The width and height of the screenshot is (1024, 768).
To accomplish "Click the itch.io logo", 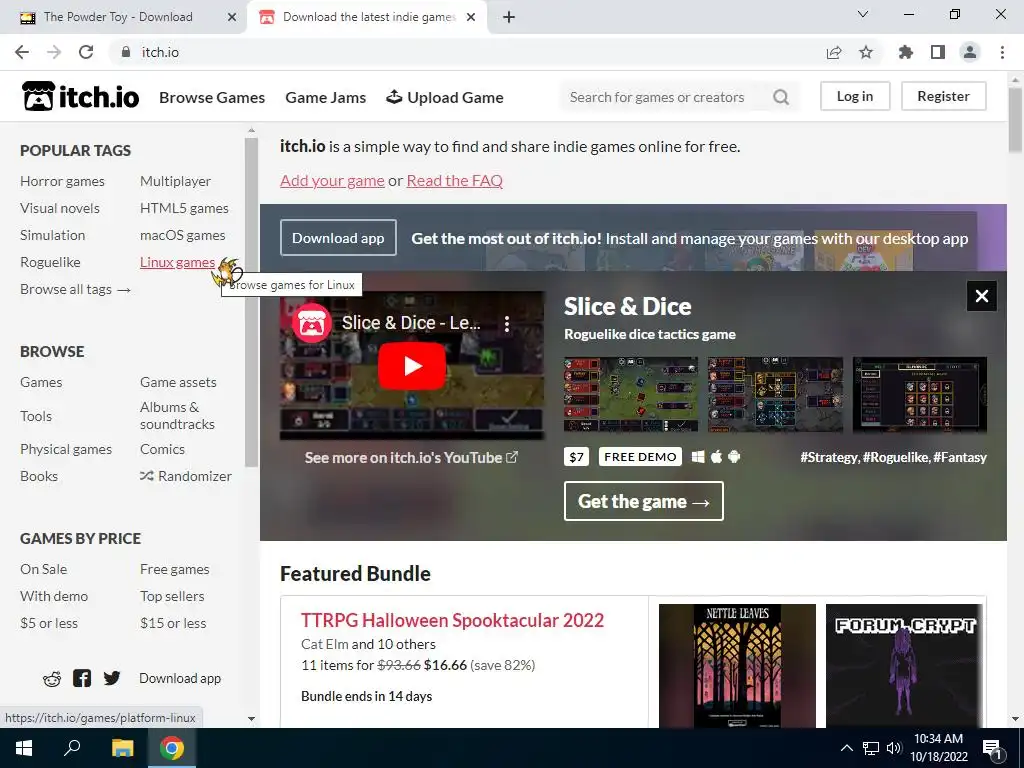I will [80, 97].
